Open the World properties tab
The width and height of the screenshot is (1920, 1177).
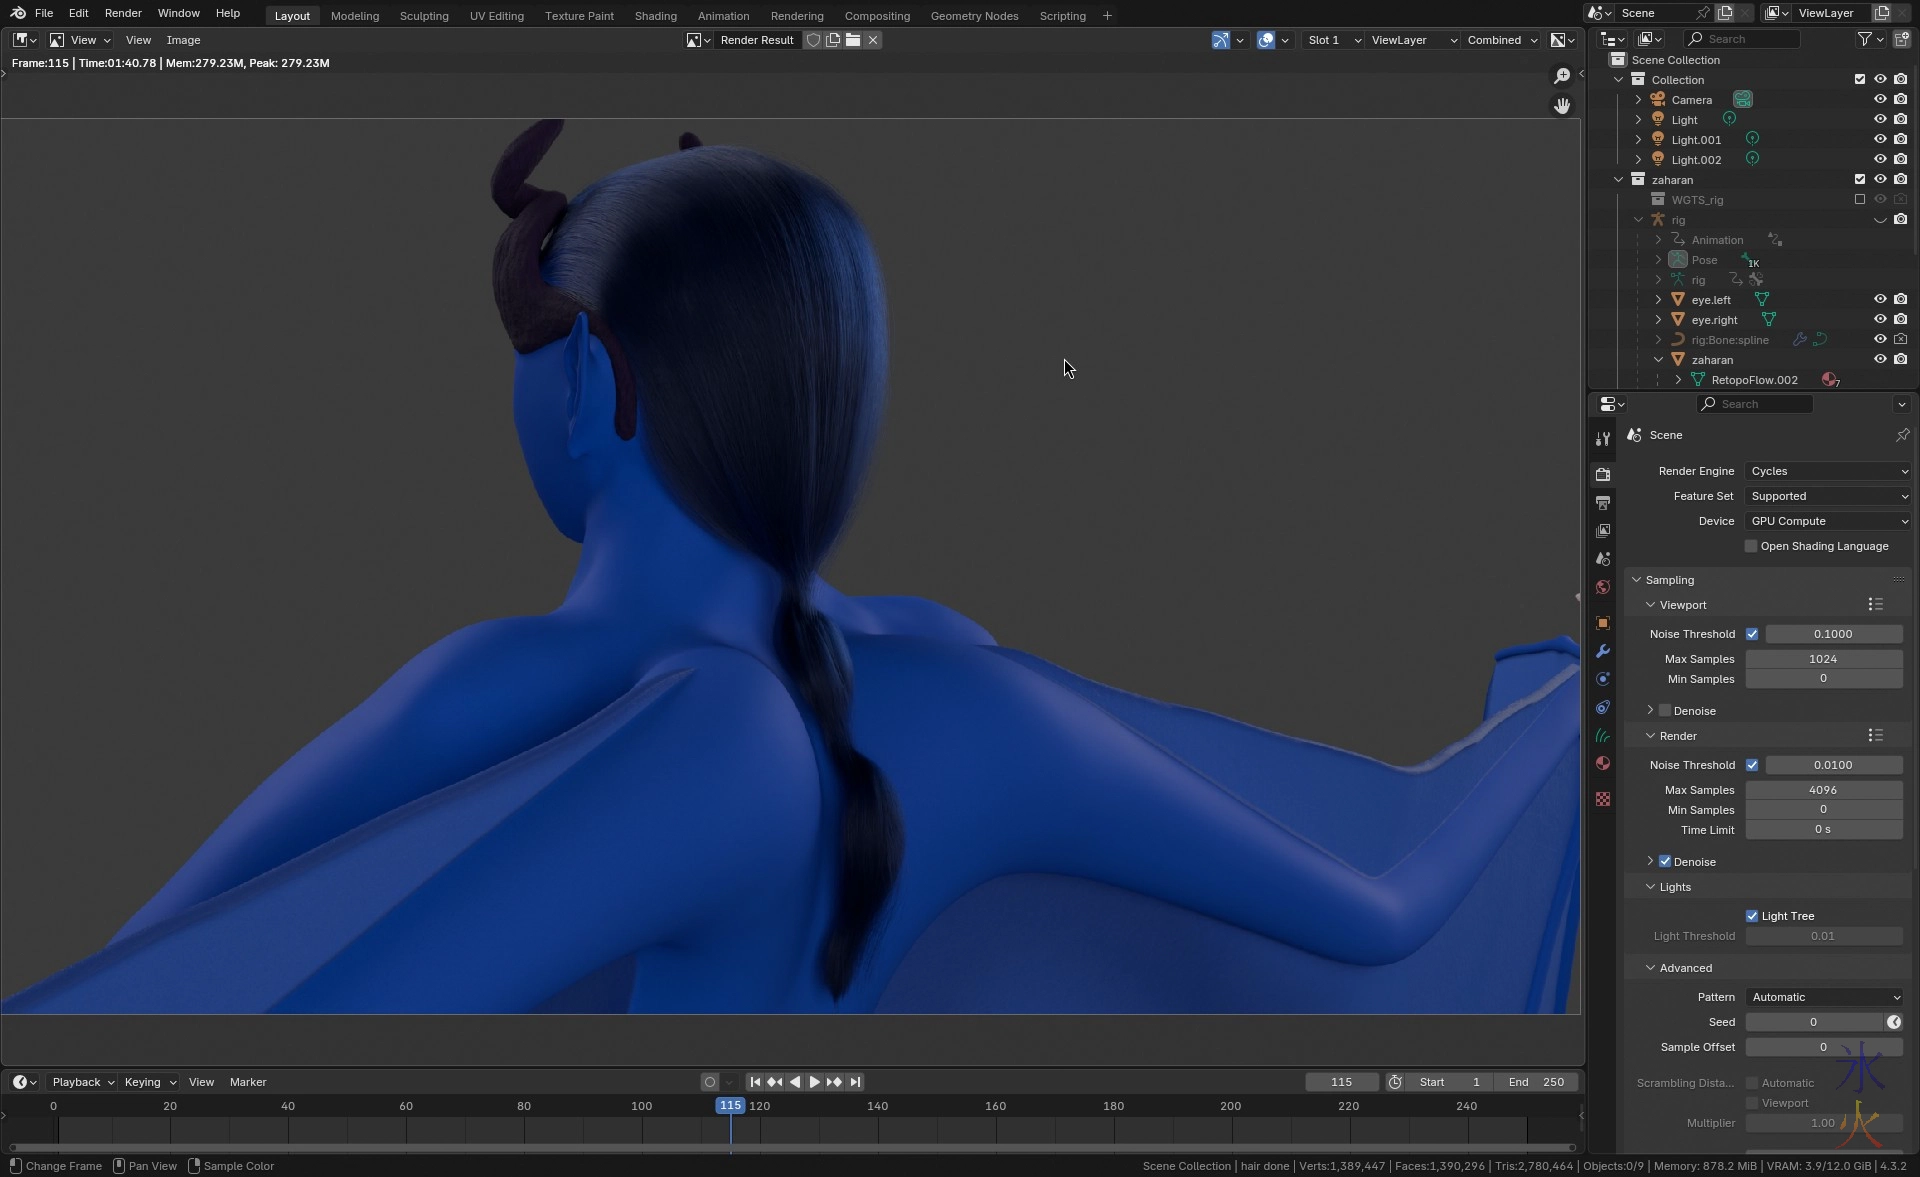(1603, 587)
